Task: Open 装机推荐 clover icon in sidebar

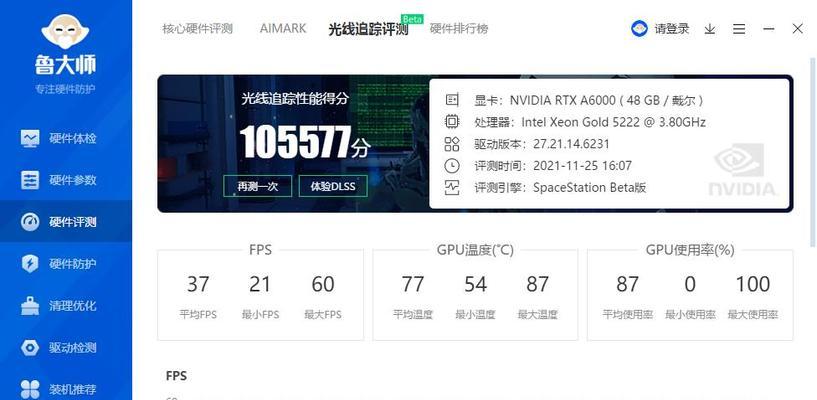Action: point(30,389)
